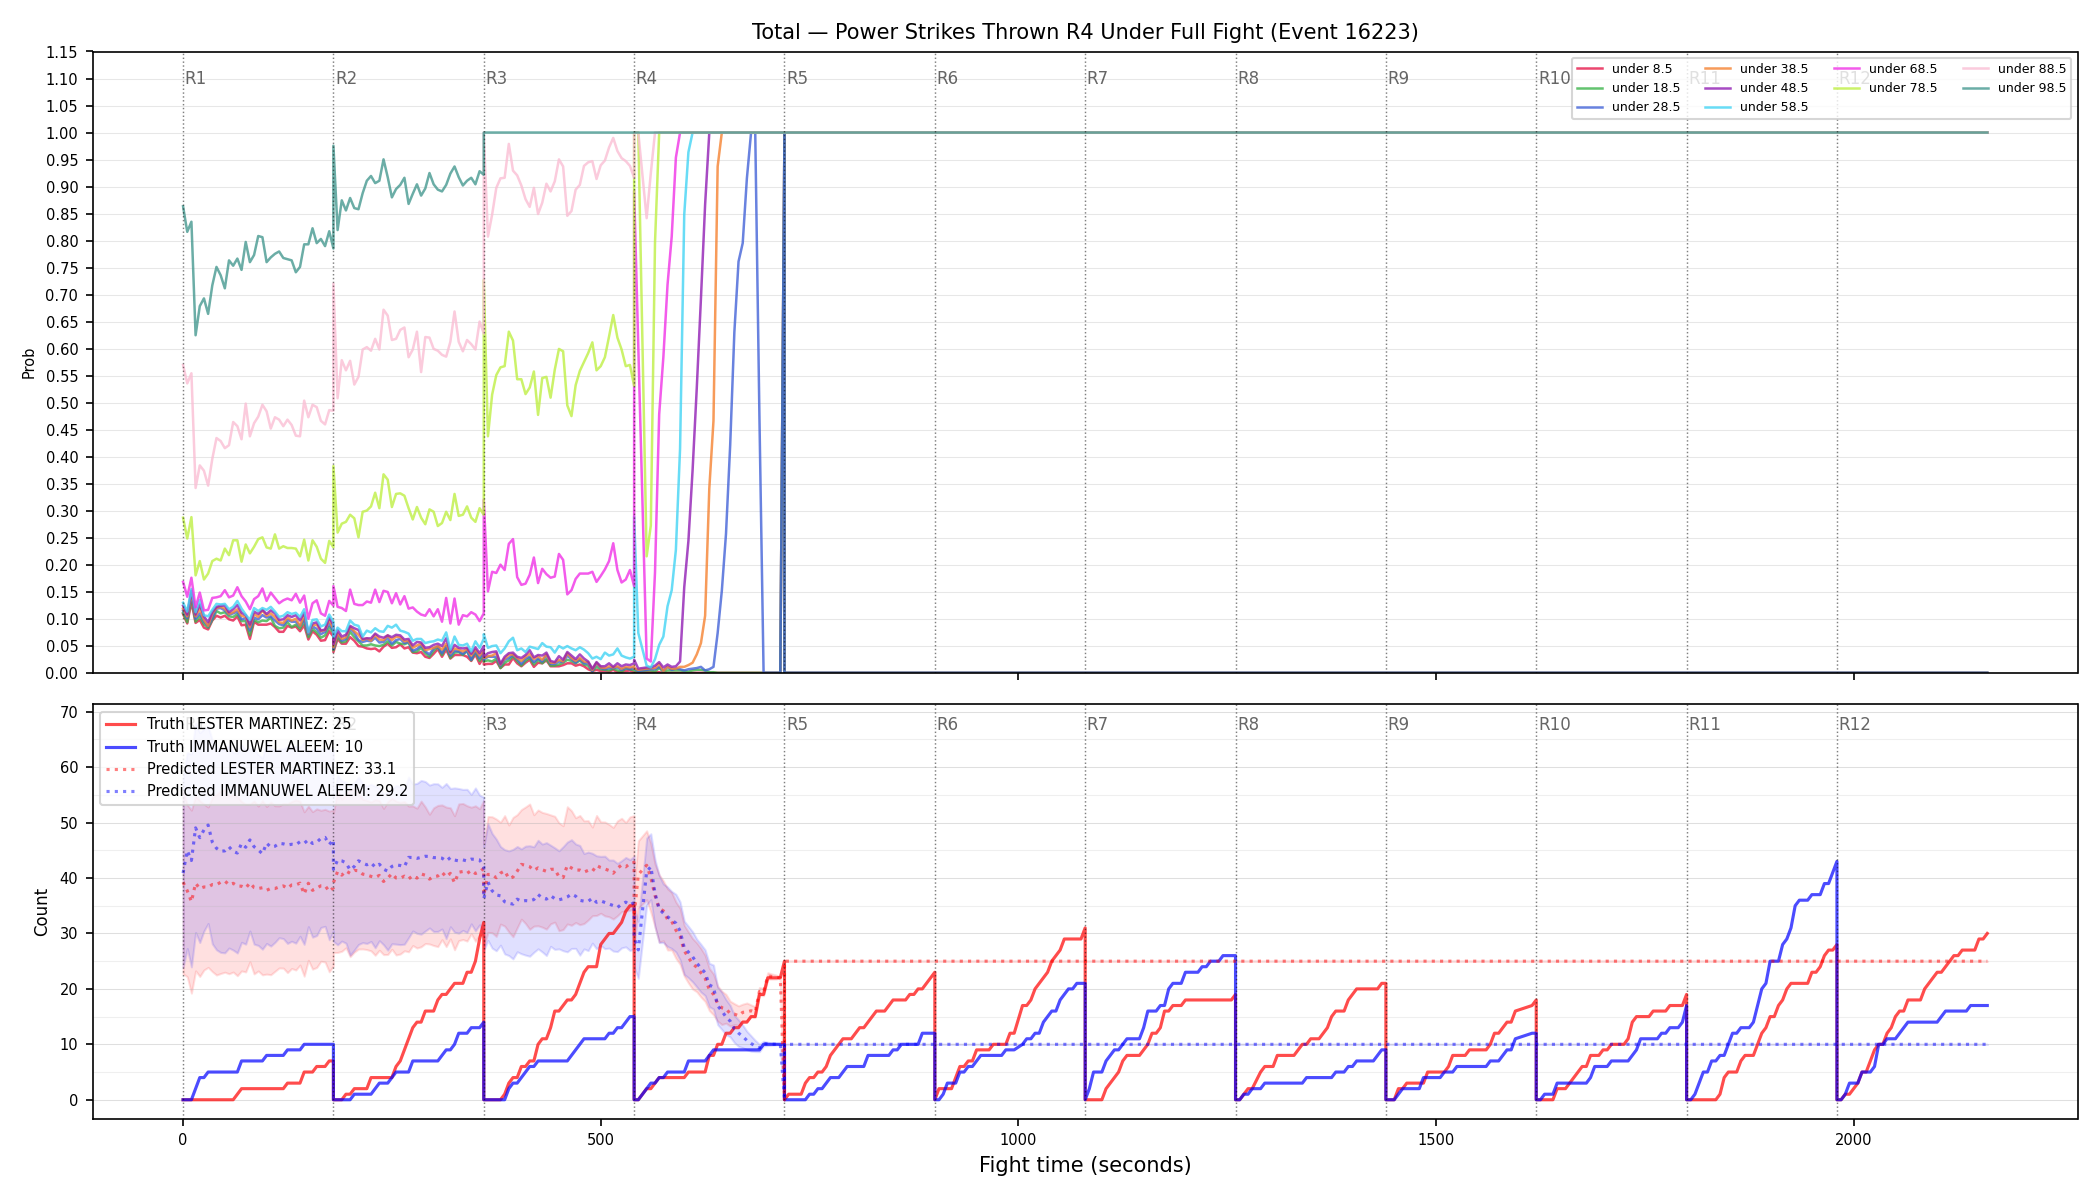
Task: Click the R12 round marker in the count chart
Action: (1855, 724)
